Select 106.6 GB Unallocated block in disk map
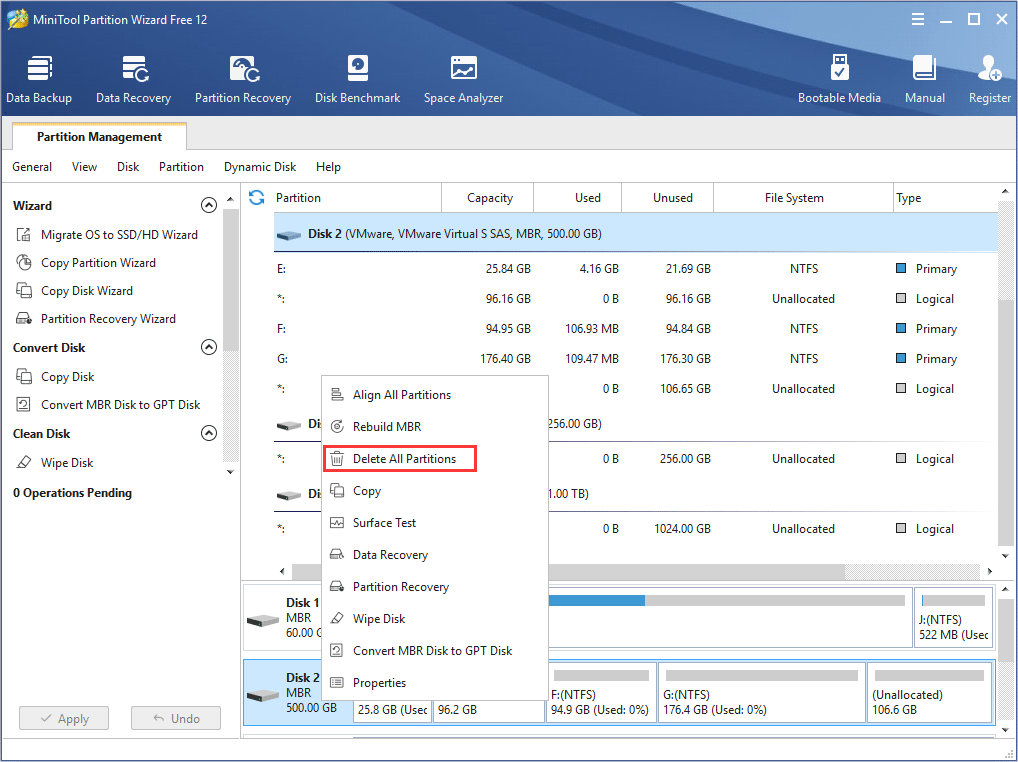This screenshot has width=1018, height=762. pyautogui.click(x=930, y=693)
